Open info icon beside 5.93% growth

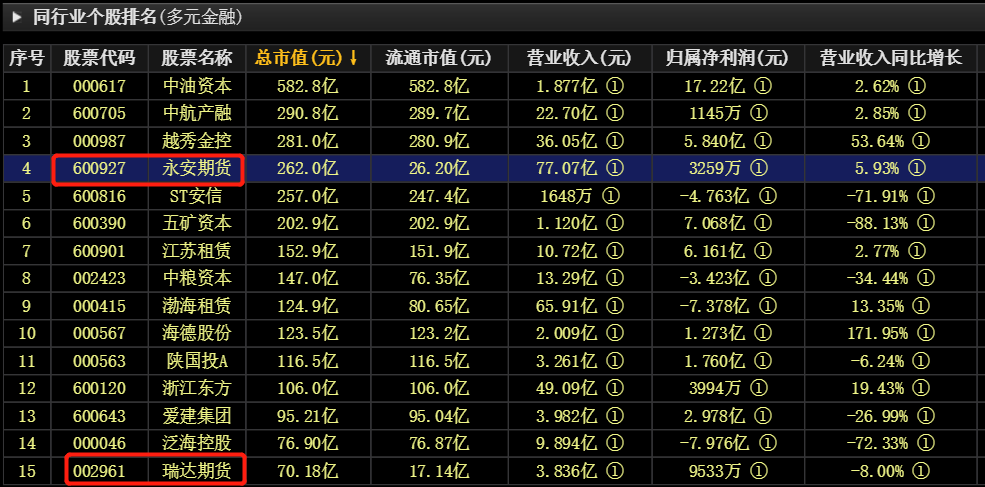[x=917, y=168]
